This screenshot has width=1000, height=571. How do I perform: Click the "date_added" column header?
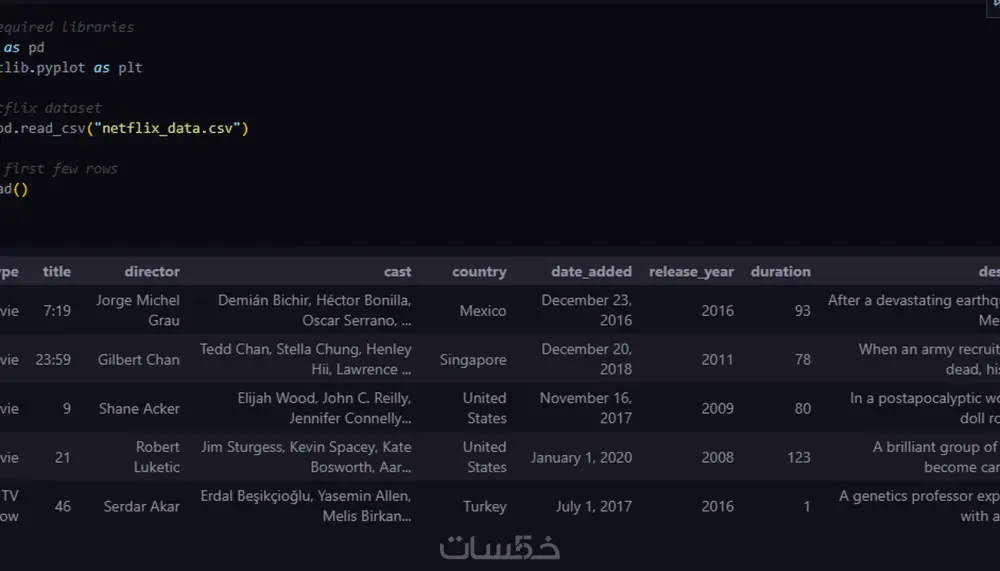tap(591, 272)
